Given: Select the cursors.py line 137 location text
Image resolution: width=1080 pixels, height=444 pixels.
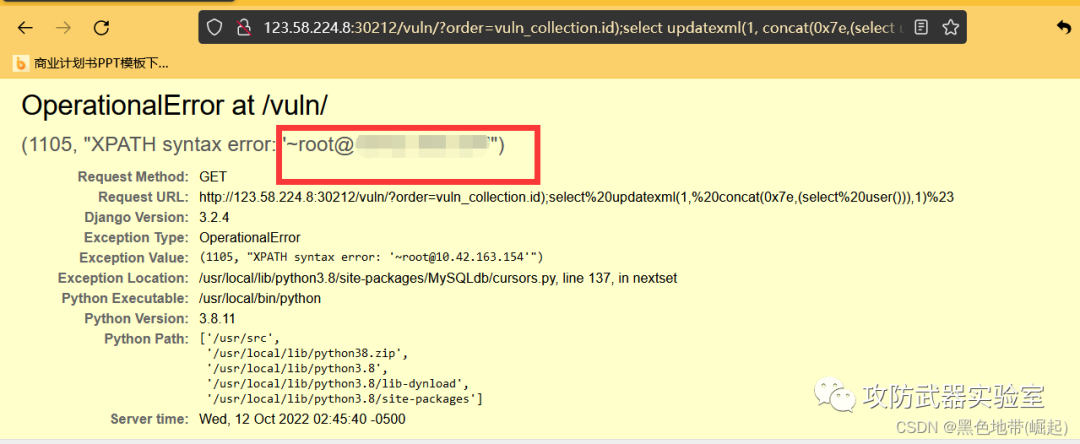Looking at the screenshot, I should 439,278.
